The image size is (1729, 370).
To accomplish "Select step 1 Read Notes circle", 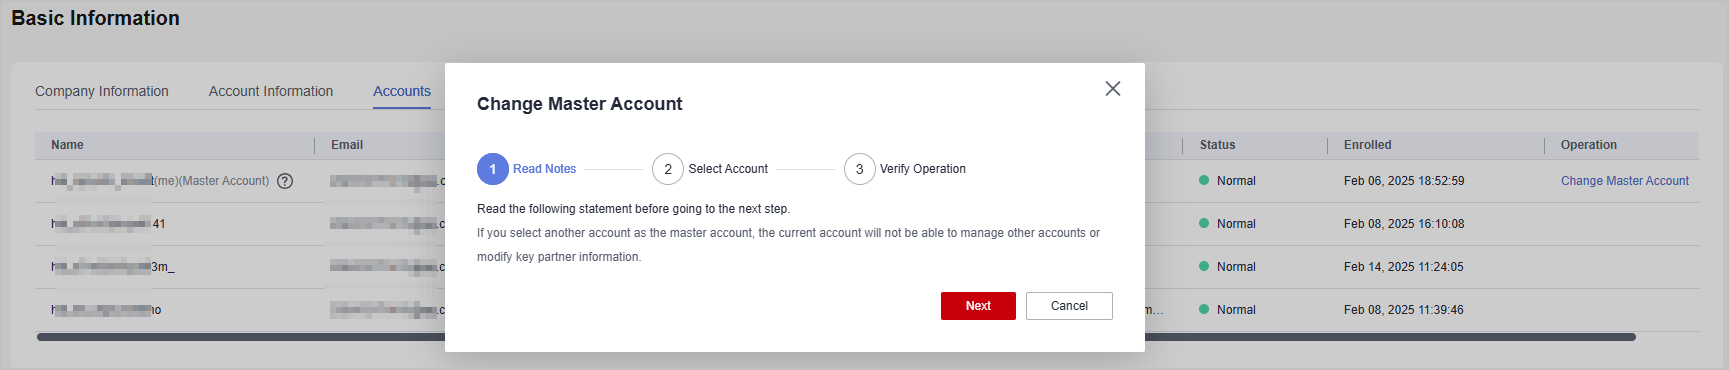I will coord(493,169).
